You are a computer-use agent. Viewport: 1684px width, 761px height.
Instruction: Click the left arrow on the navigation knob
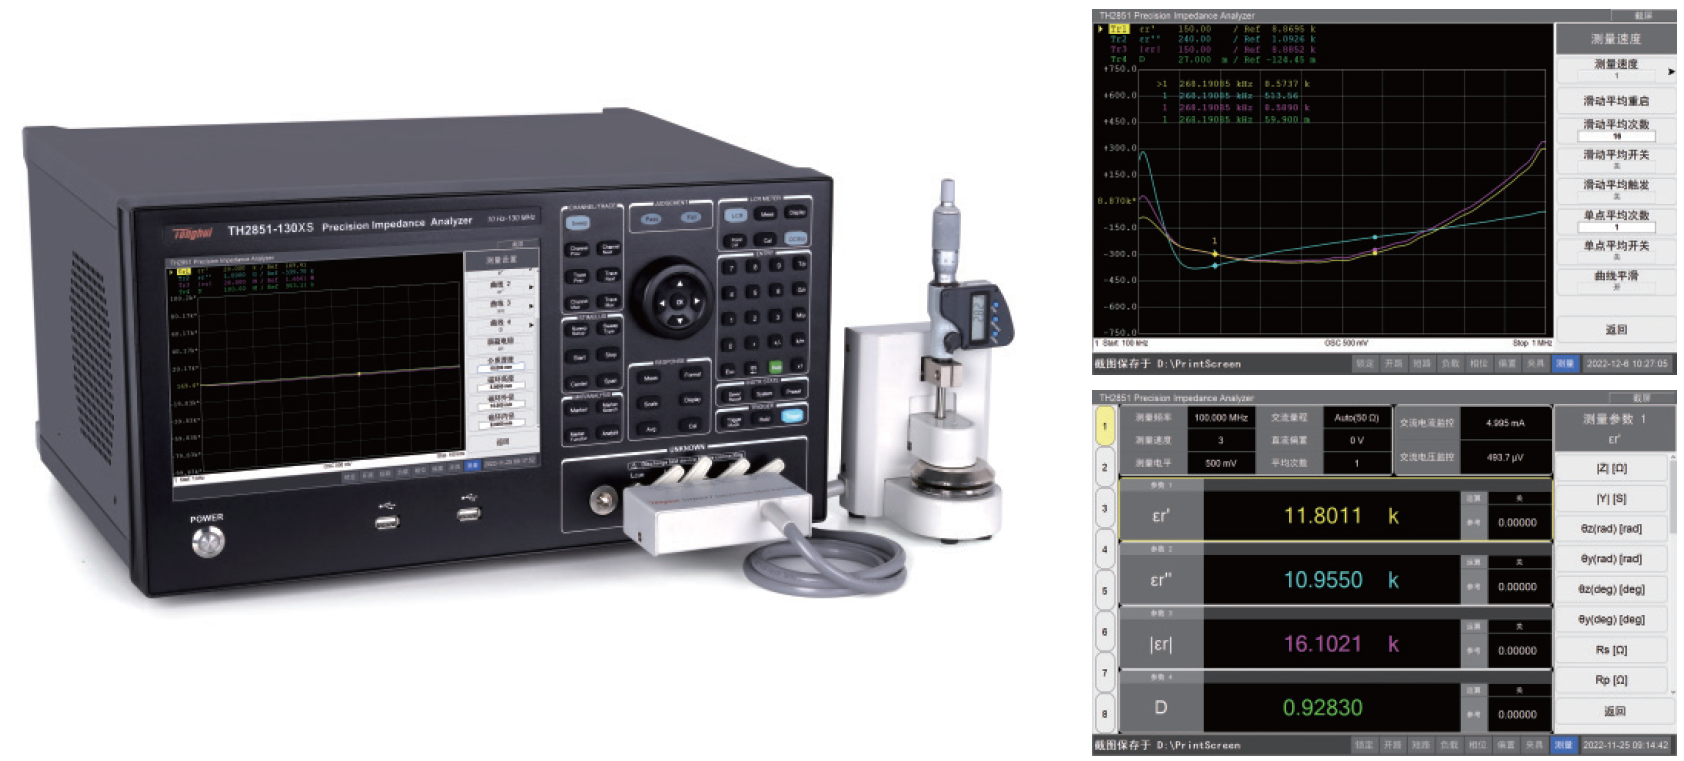(662, 302)
